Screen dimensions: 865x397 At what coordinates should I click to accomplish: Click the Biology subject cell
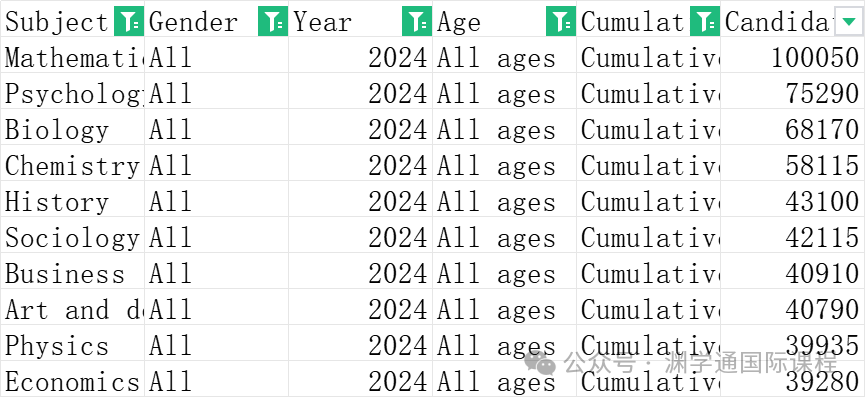tap(73, 127)
